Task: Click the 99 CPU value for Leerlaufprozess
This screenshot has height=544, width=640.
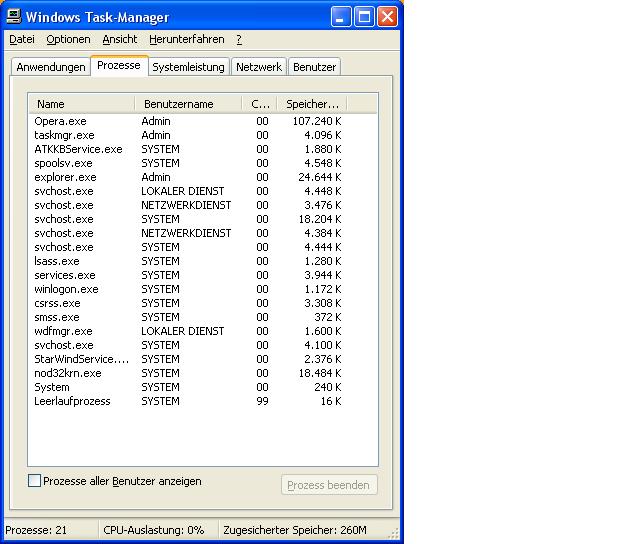Action: 262,401
